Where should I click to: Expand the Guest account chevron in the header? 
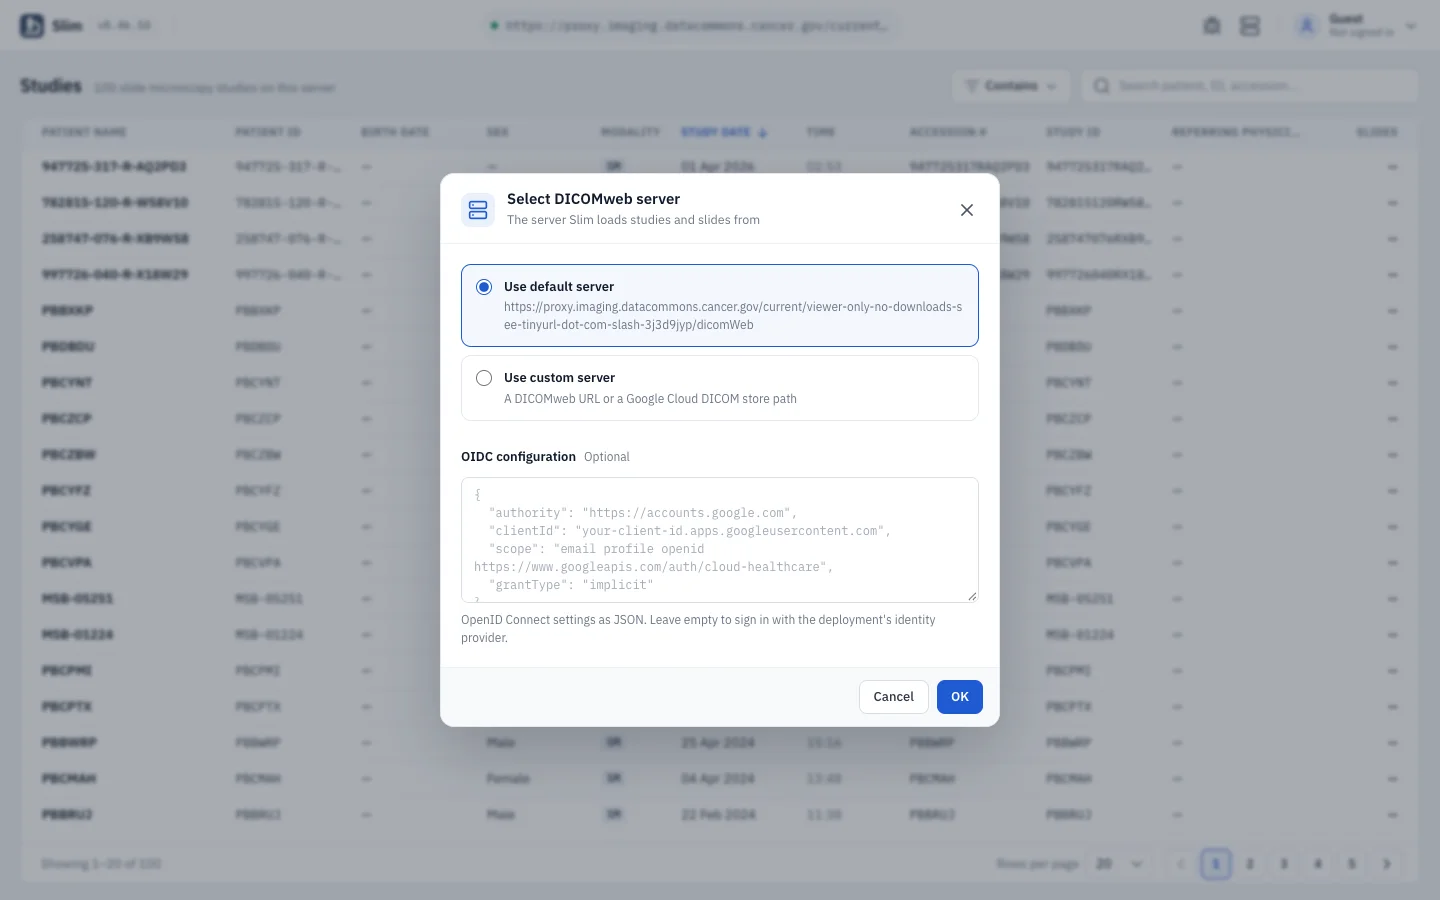click(x=1411, y=26)
